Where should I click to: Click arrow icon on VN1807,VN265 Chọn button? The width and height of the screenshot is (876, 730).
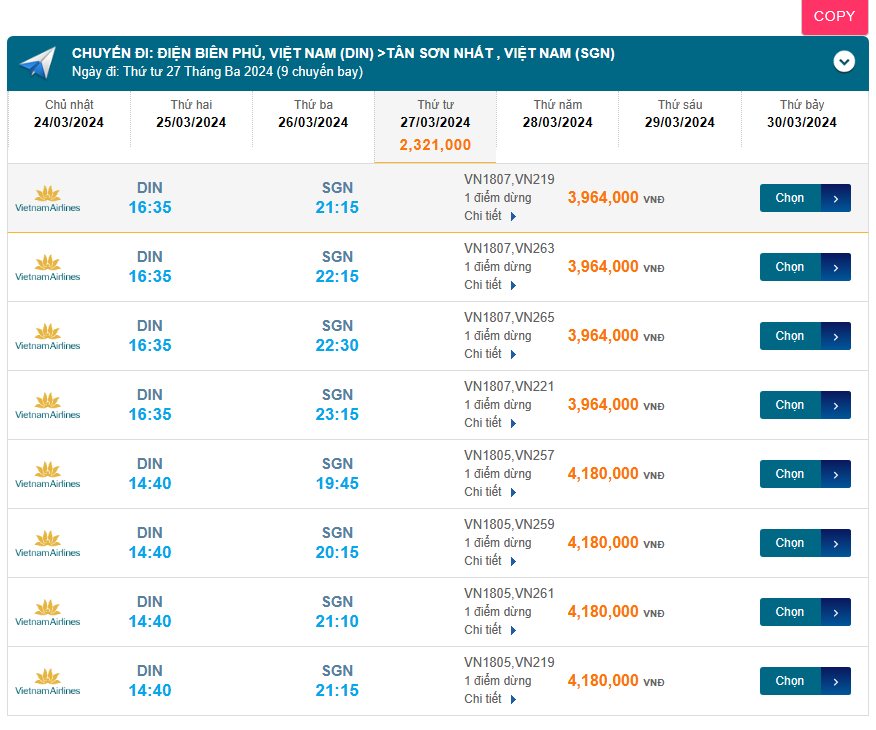836,336
